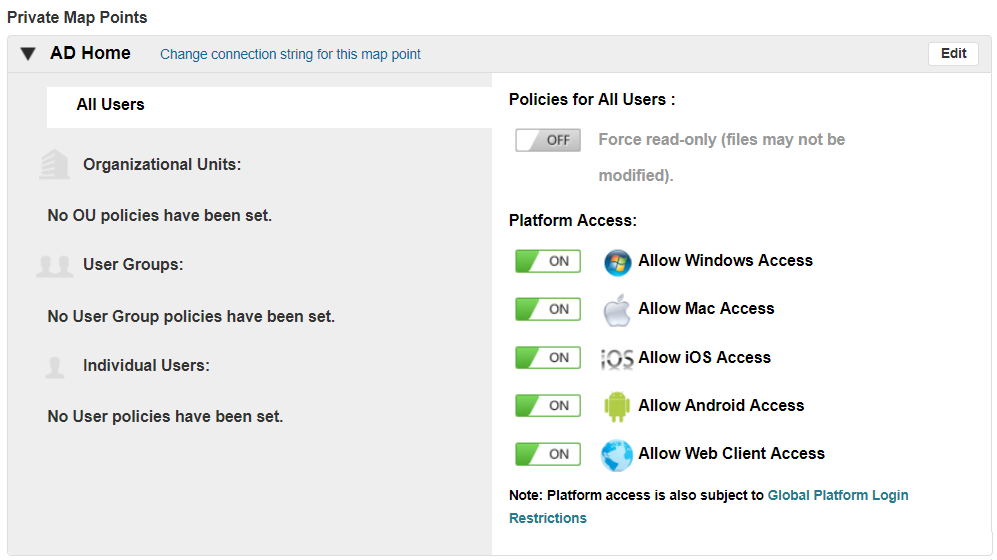The height and width of the screenshot is (560, 997).
Task: Click the Web Client globe icon
Action: [x=617, y=455]
